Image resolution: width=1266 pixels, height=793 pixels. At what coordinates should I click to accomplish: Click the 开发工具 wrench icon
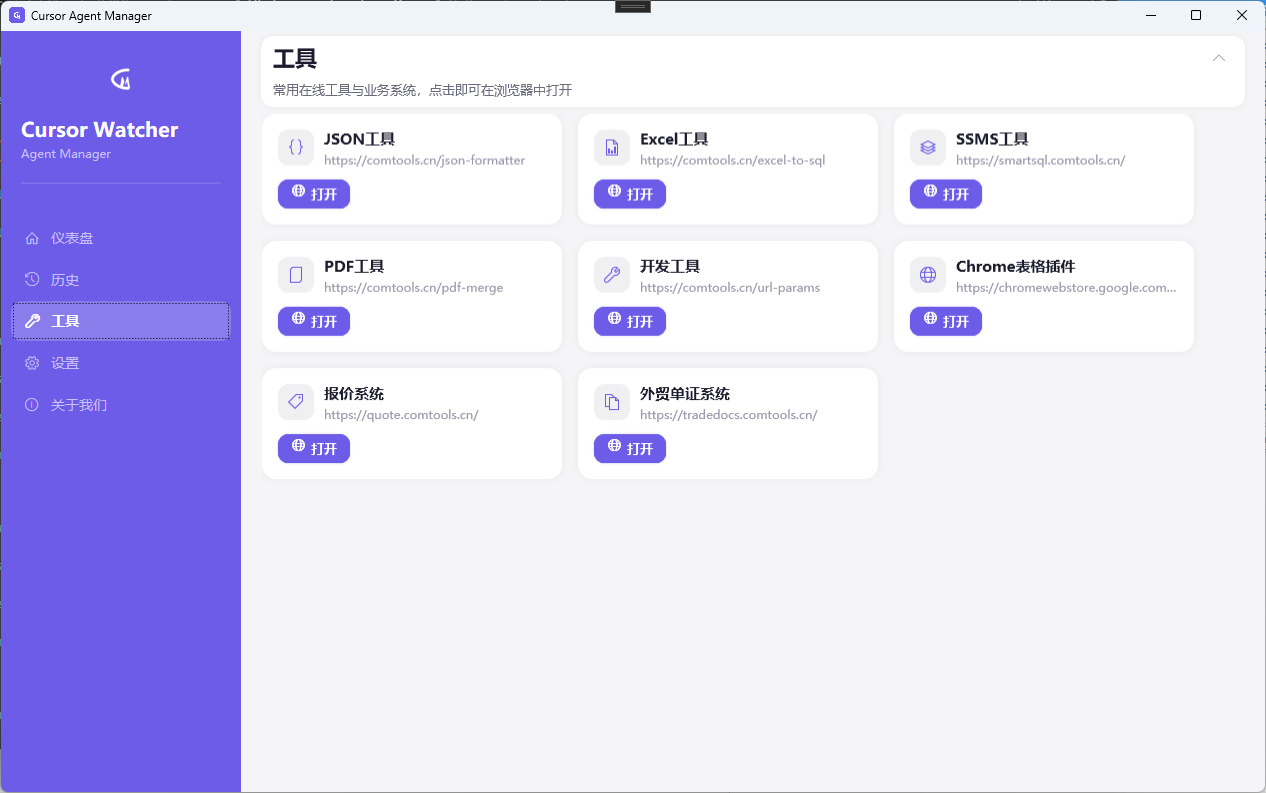point(612,275)
